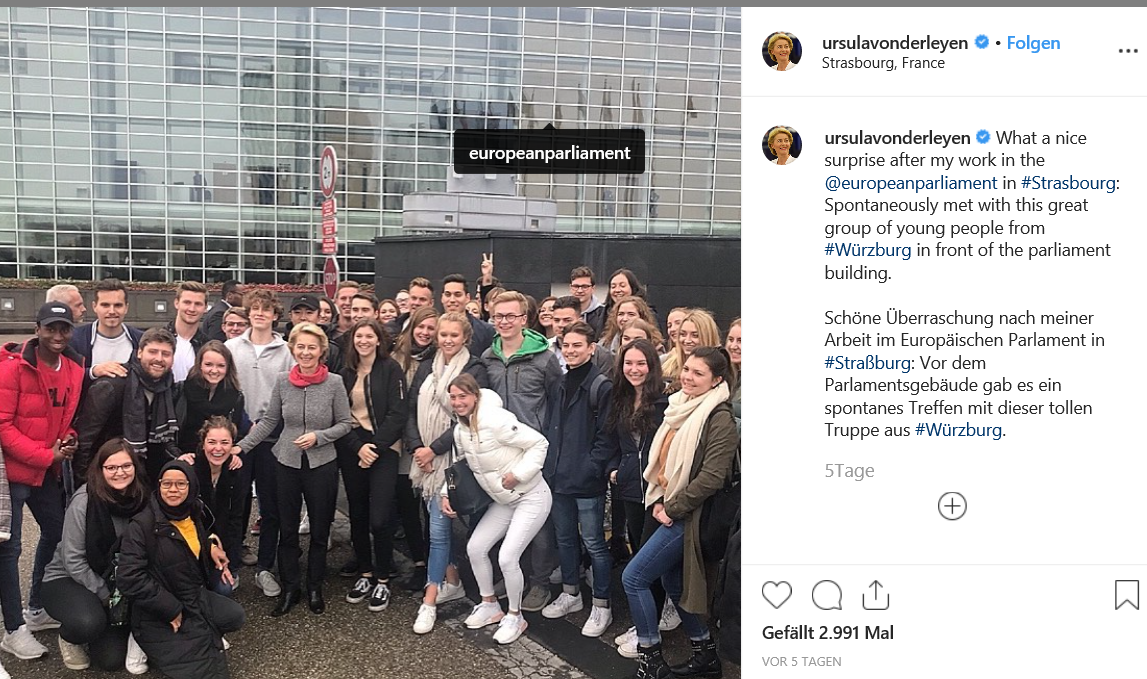Open the #Straßburg hashtag
Viewport: 1147px width, 679px height.
click(868, 363)
